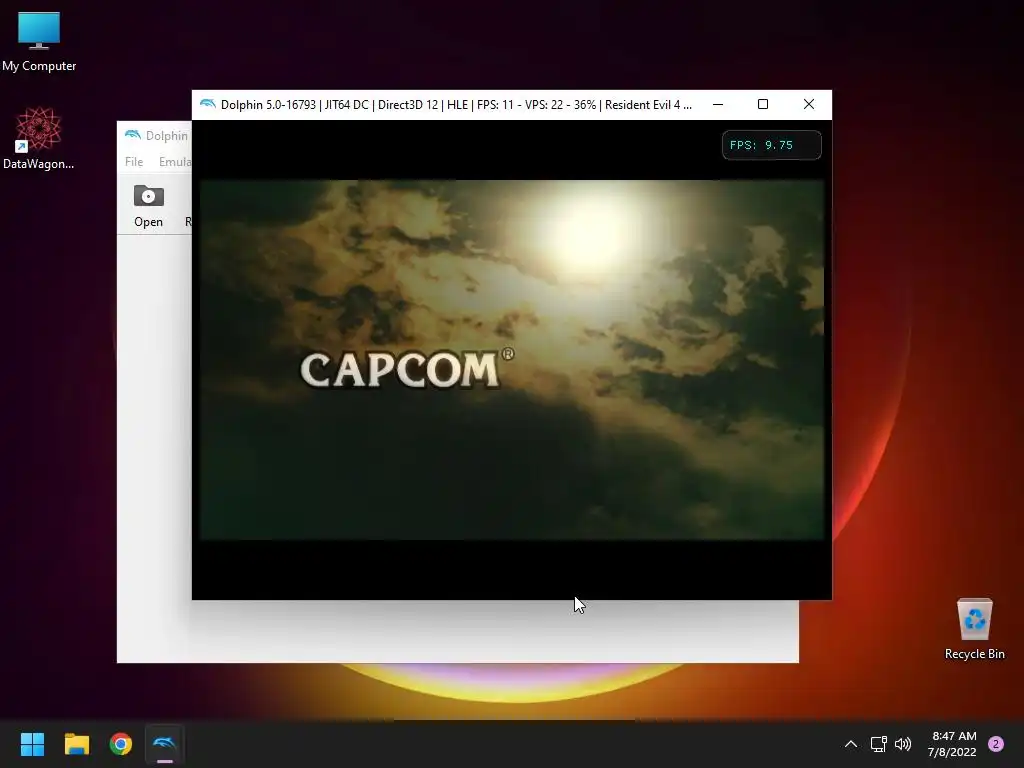Open the DataWagon desktop shortcut

(x=39, y=138)
